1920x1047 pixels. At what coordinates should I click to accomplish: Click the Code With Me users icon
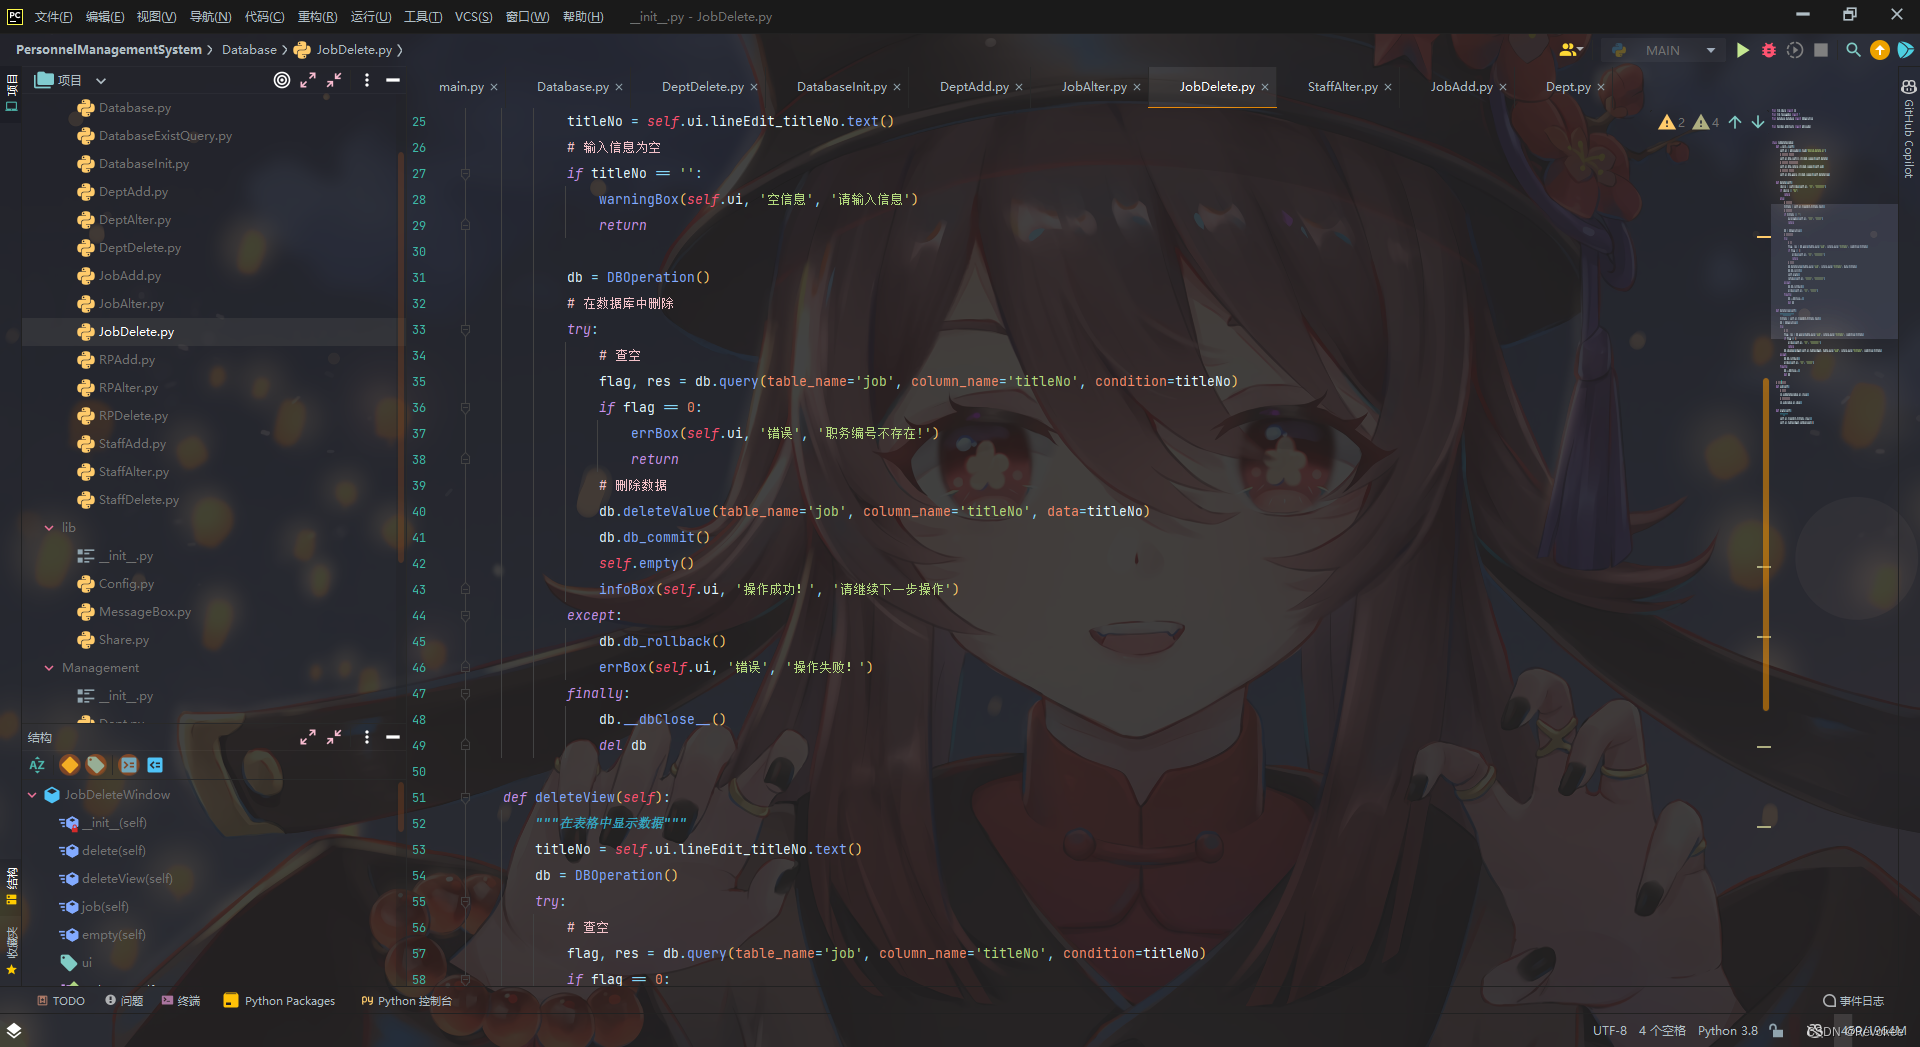[1571, 50]
